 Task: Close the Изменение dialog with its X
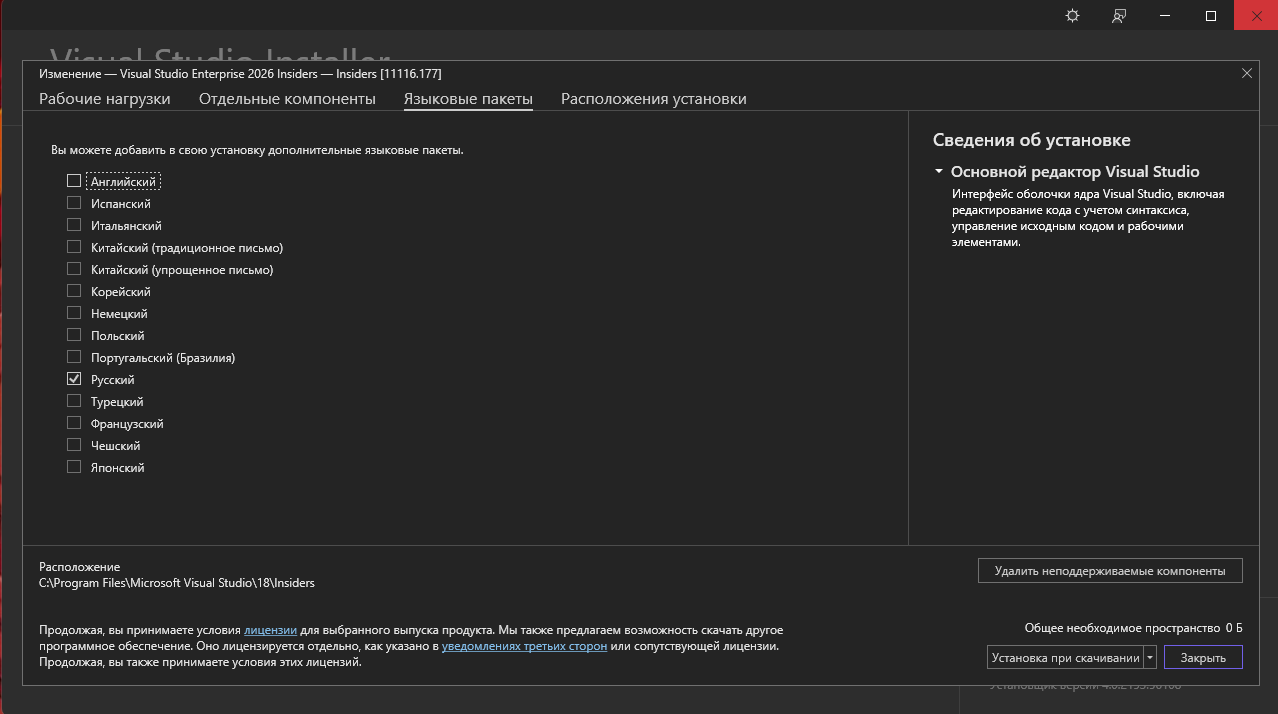click(1246, 73)
